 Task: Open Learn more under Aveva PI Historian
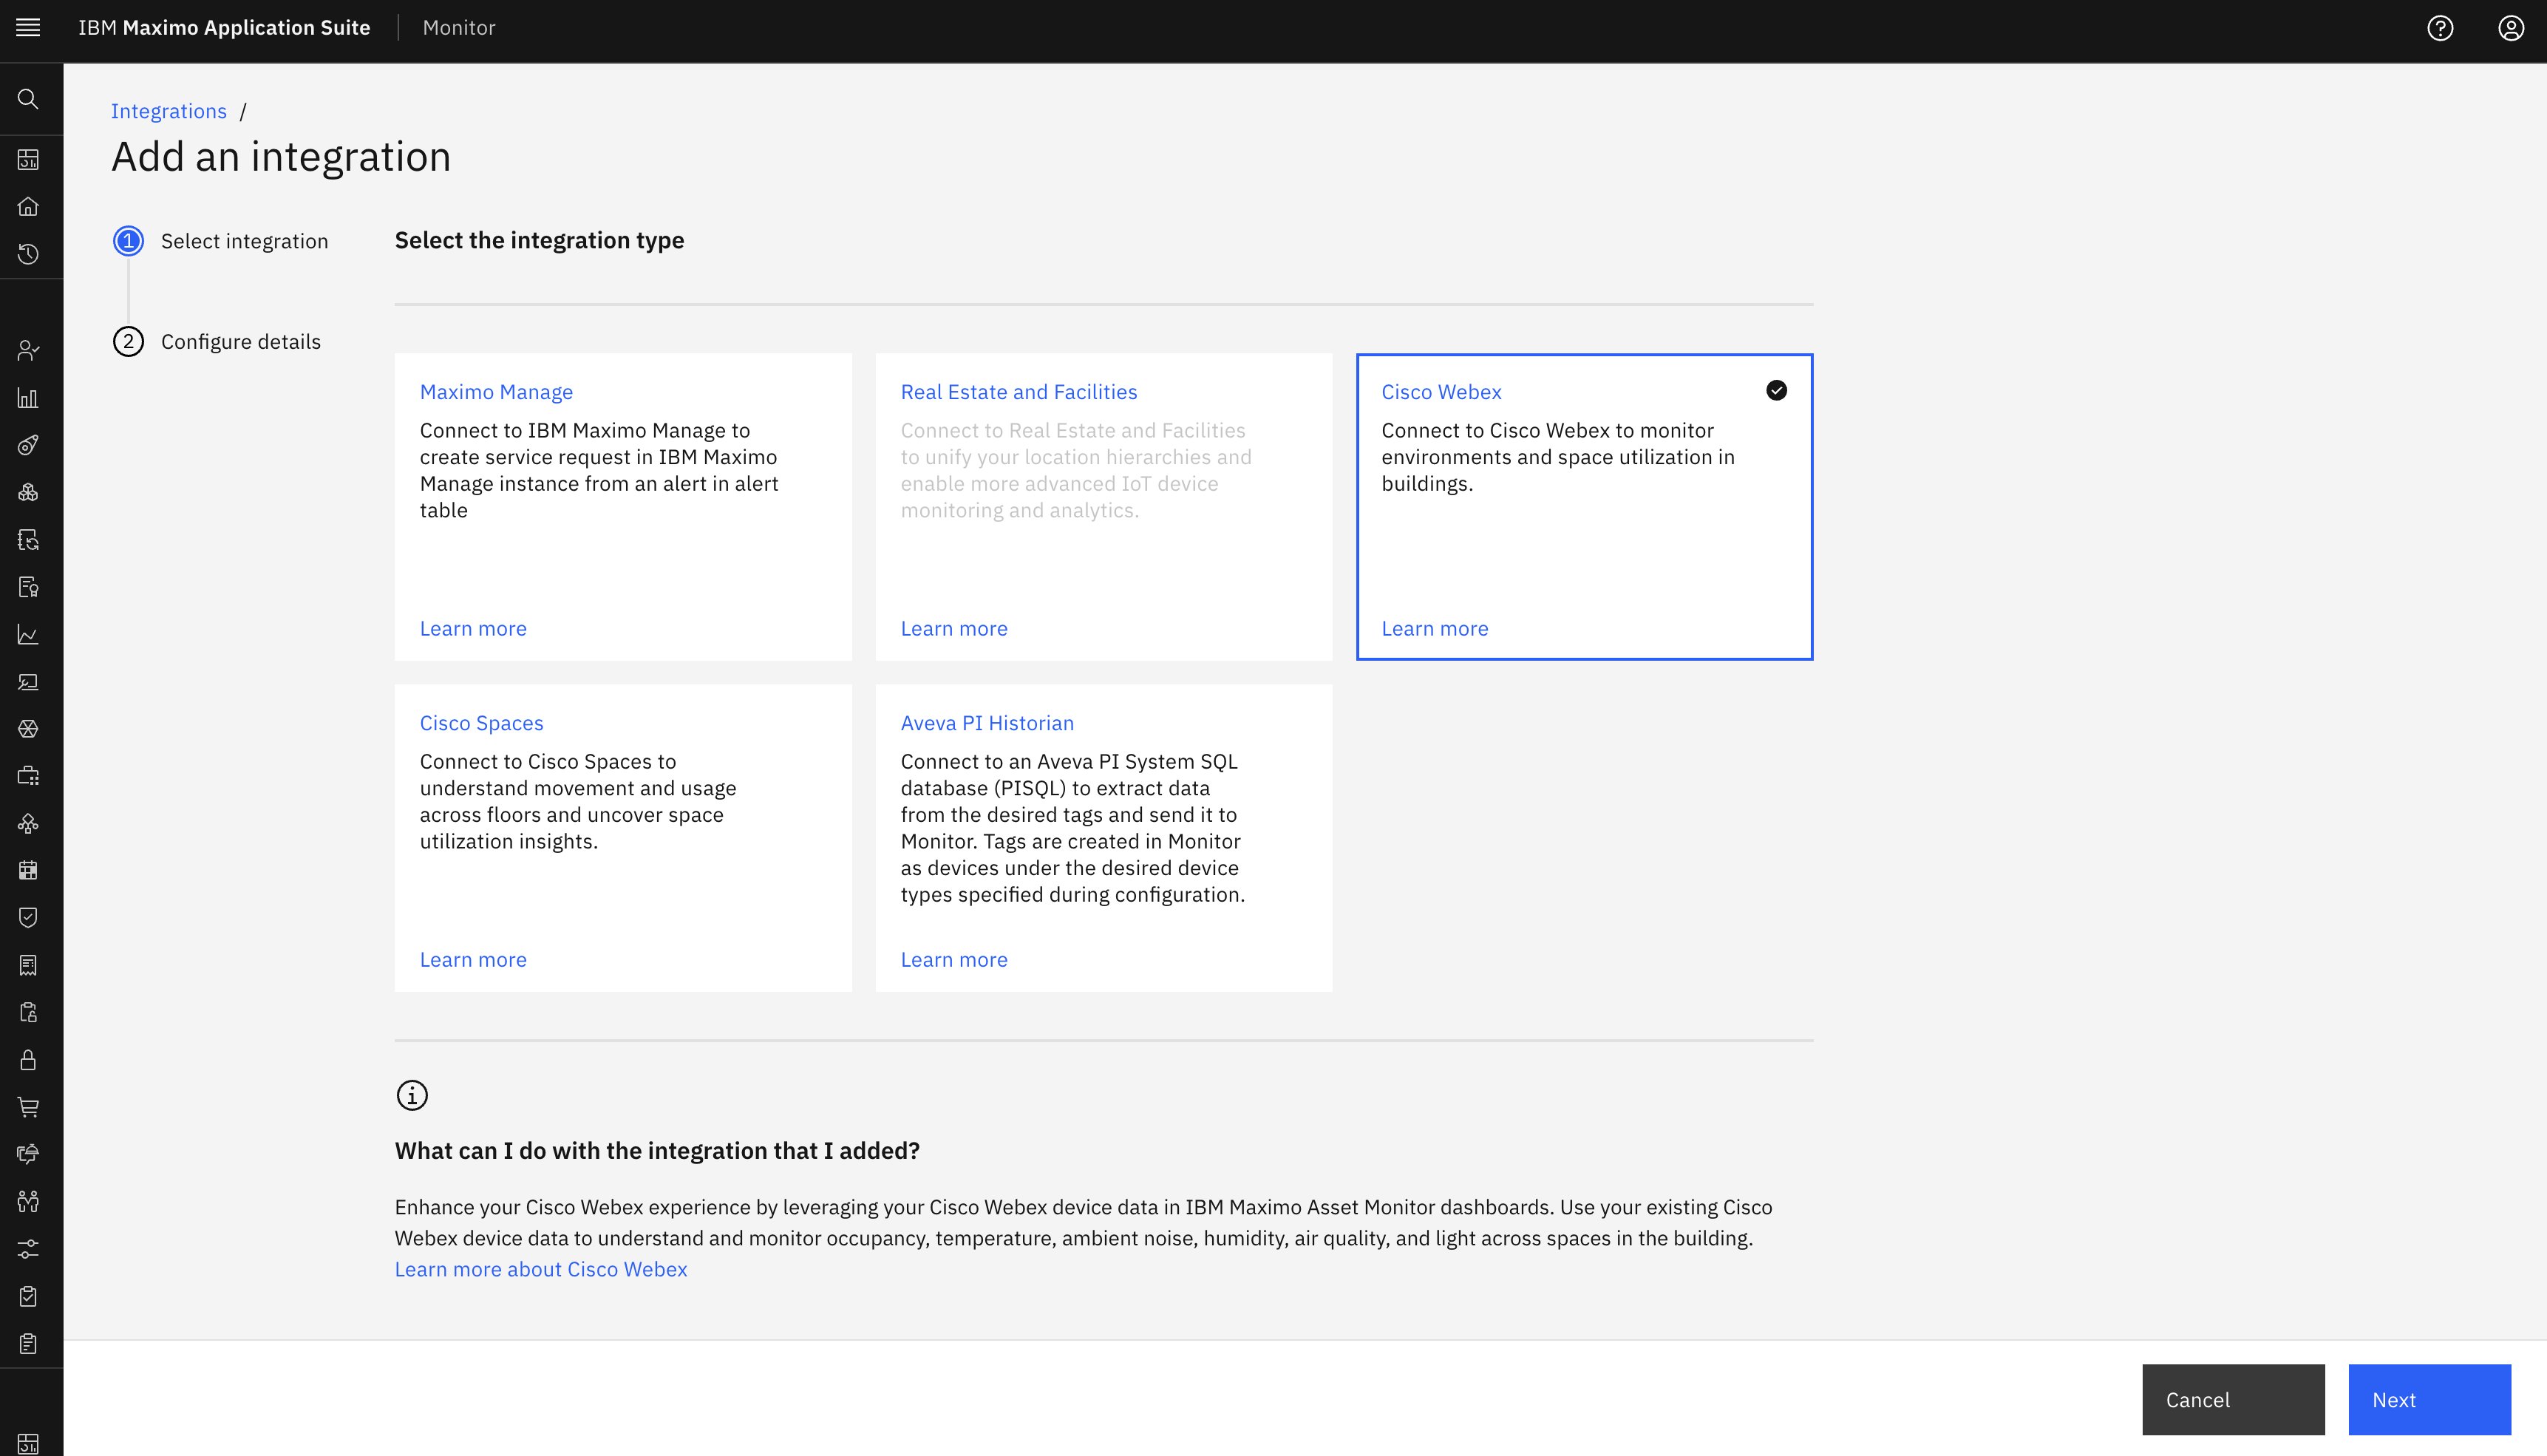pyautogui.click(x=954, y=960)
